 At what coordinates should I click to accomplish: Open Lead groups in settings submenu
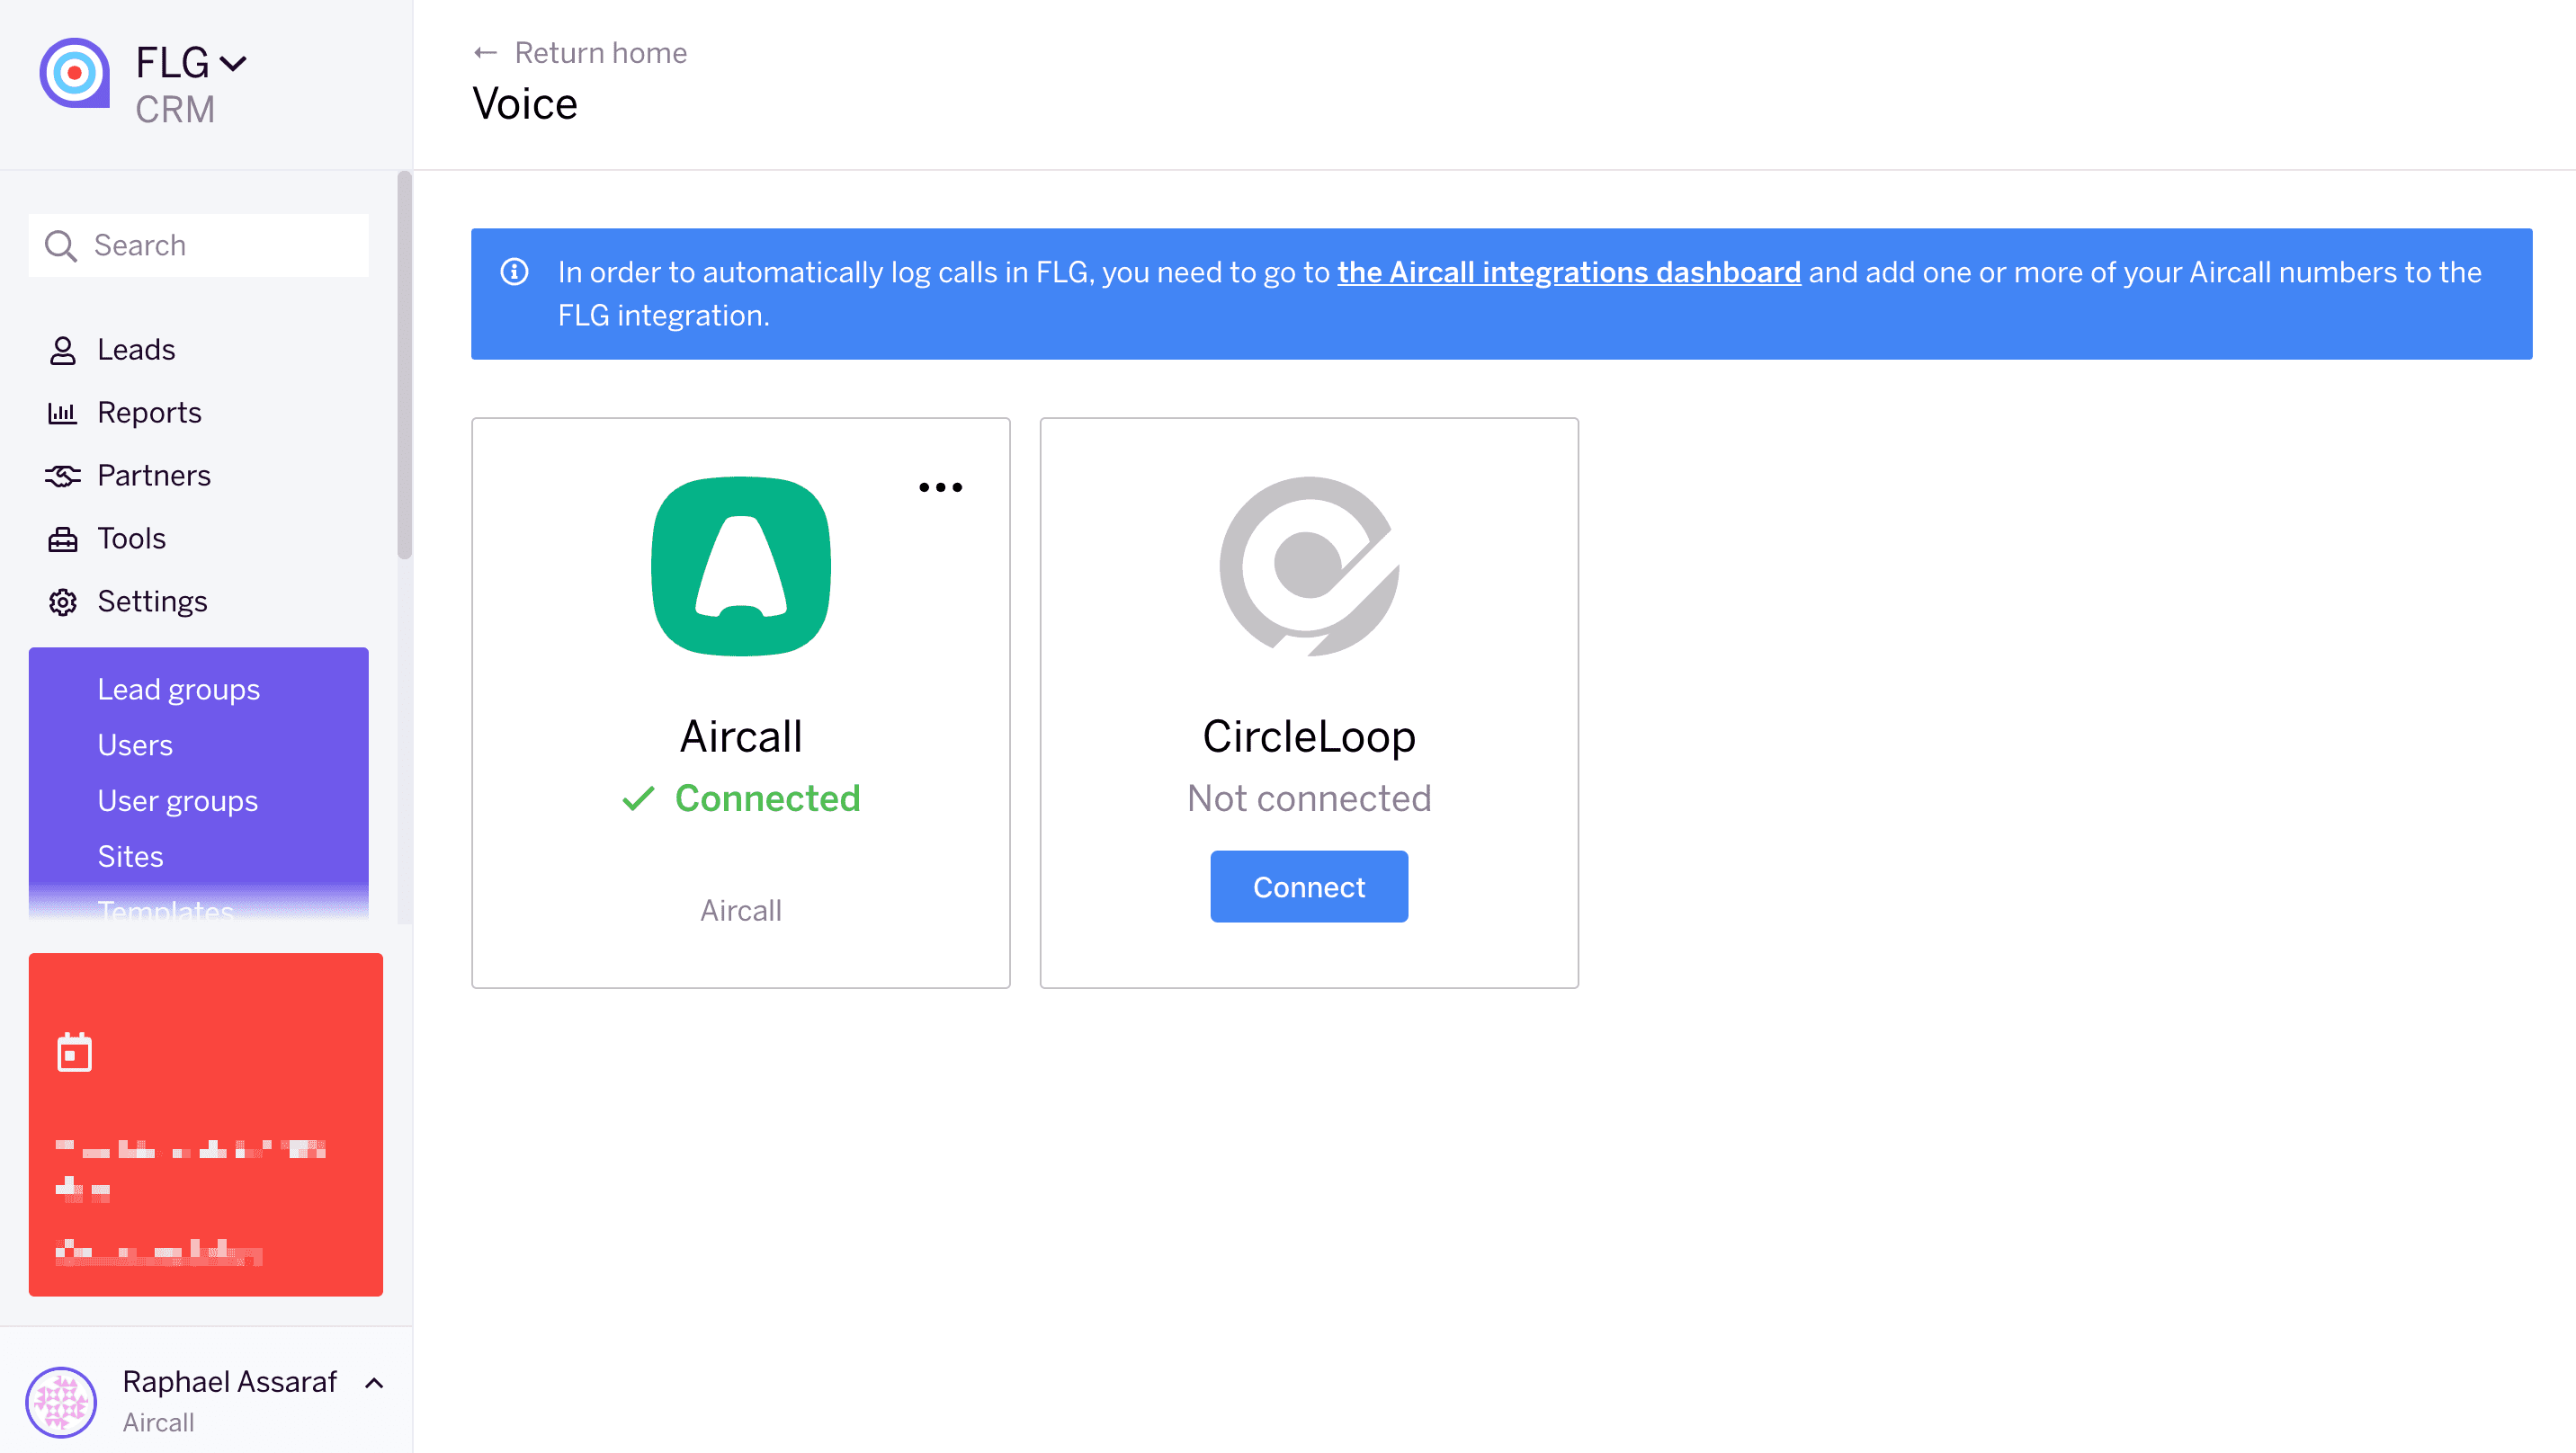[178, 690]
